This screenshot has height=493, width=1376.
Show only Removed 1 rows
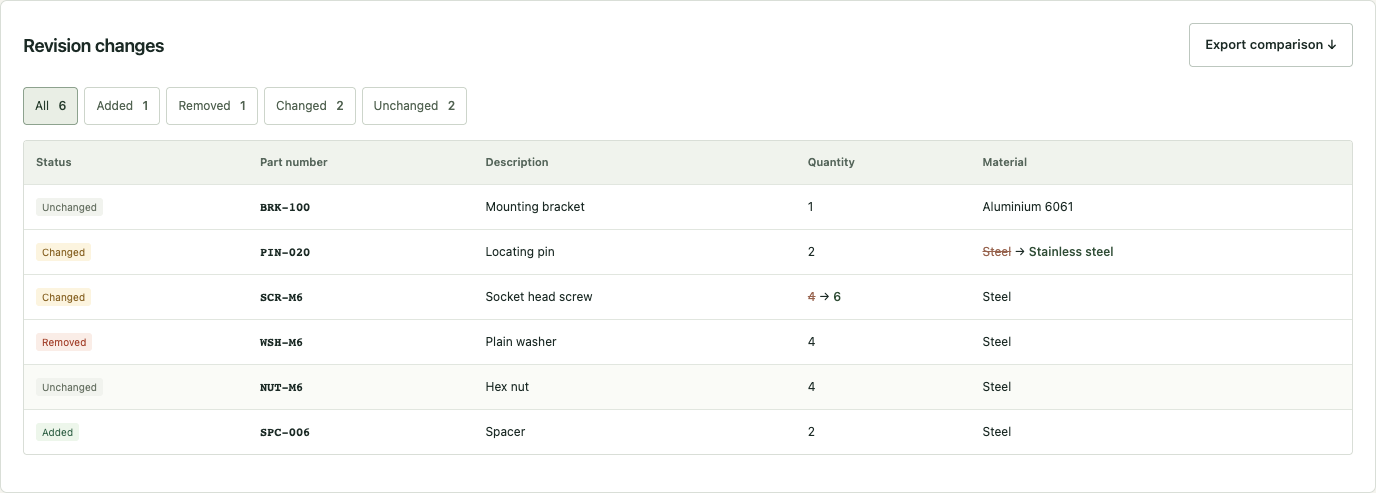(x=212, y=106)
